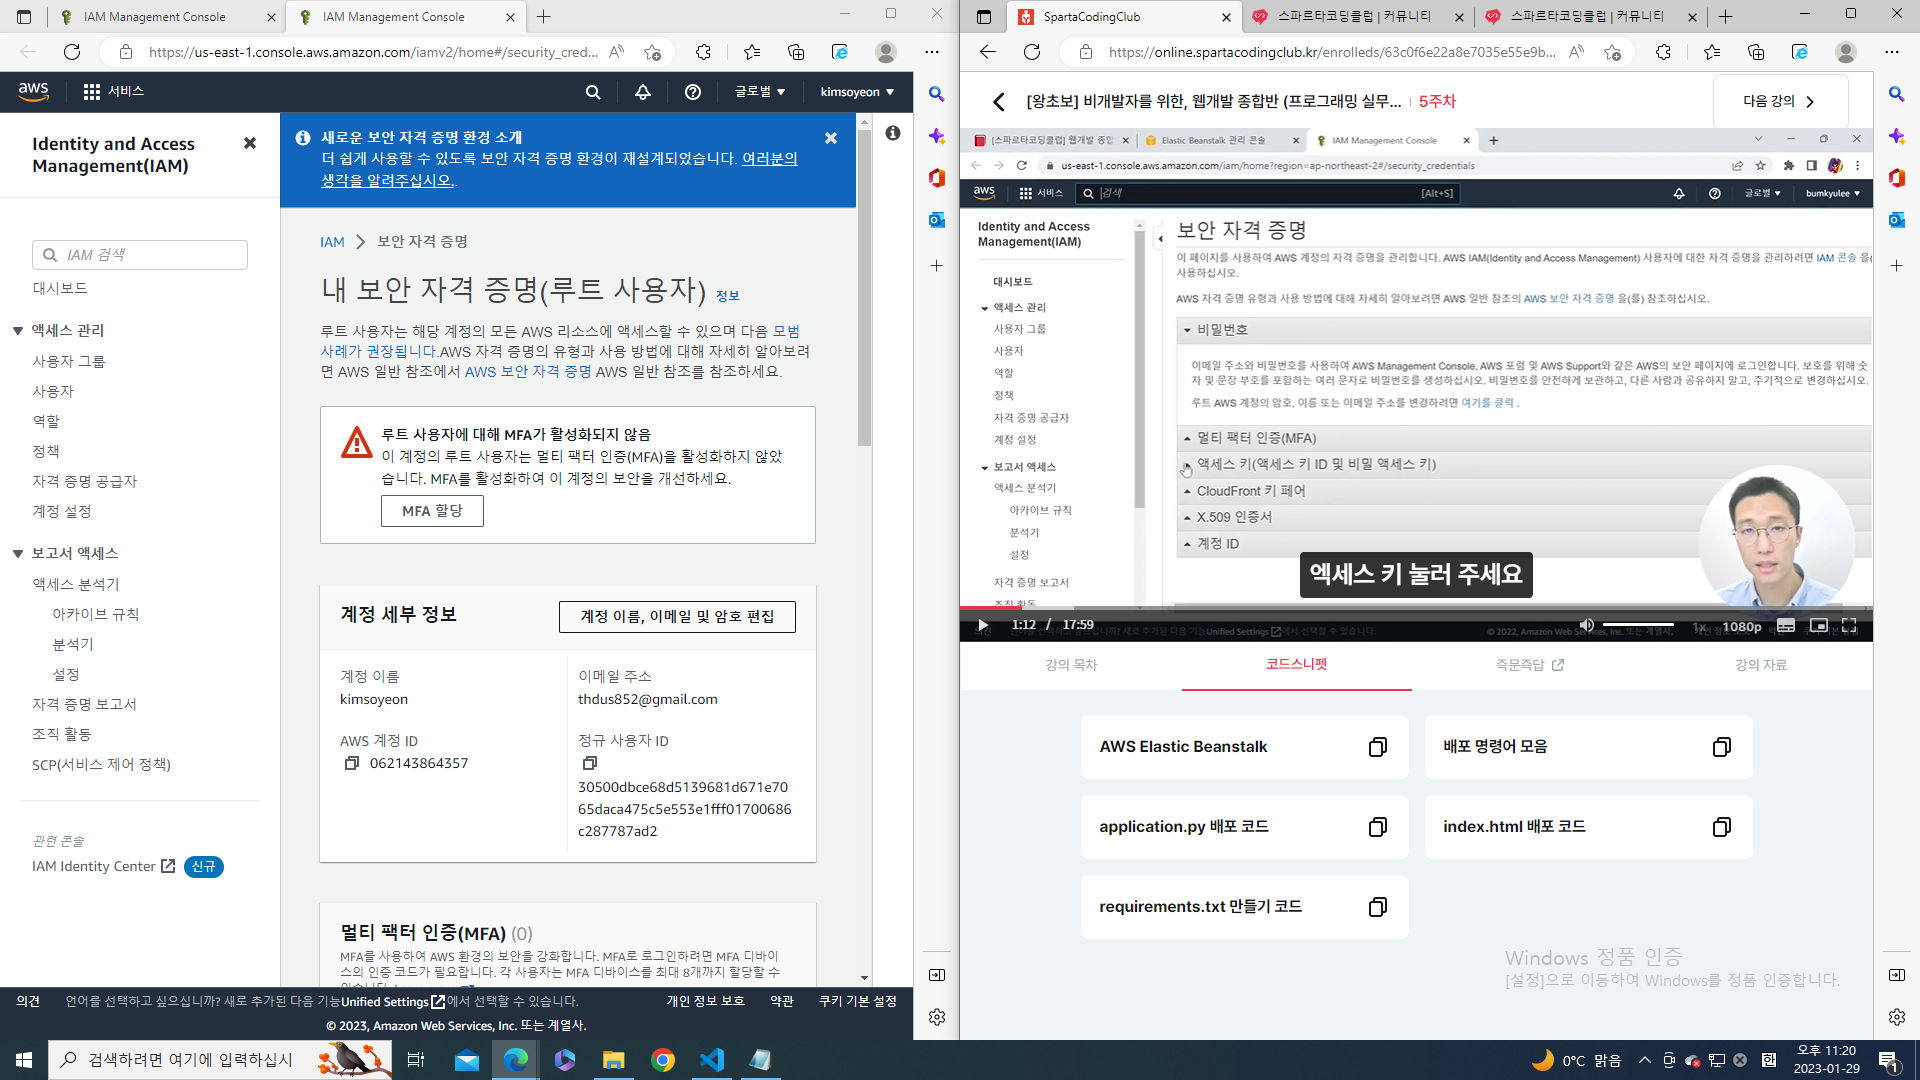Go back to the course list arrow
Image resolution: width=1920 pixels, height=1080 pixels.
998,101
